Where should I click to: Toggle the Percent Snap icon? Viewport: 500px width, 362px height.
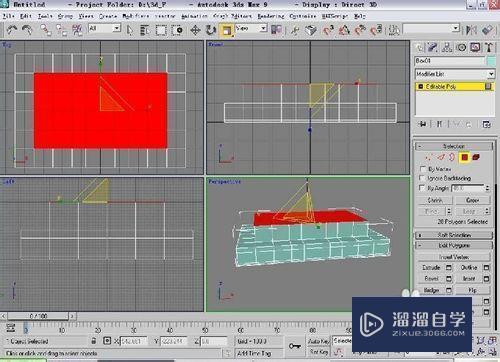pyautogui.click(x=360, y=30)
